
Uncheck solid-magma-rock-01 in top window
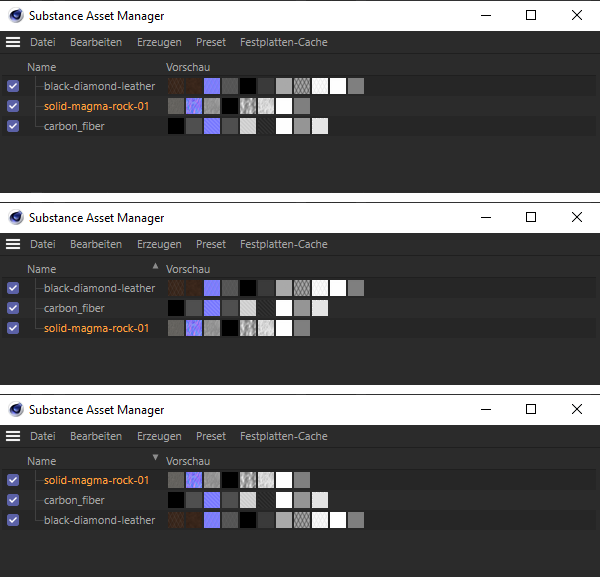13,106
